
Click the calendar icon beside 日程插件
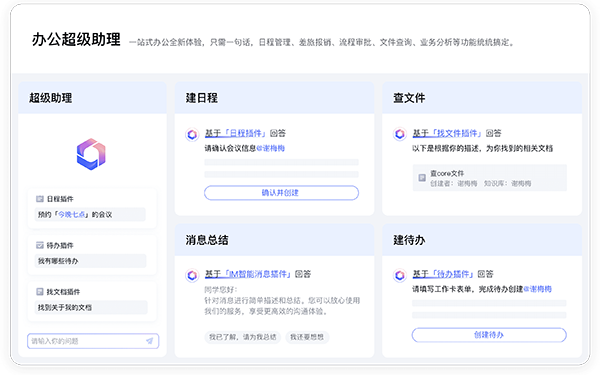click(x=39, y=199)
